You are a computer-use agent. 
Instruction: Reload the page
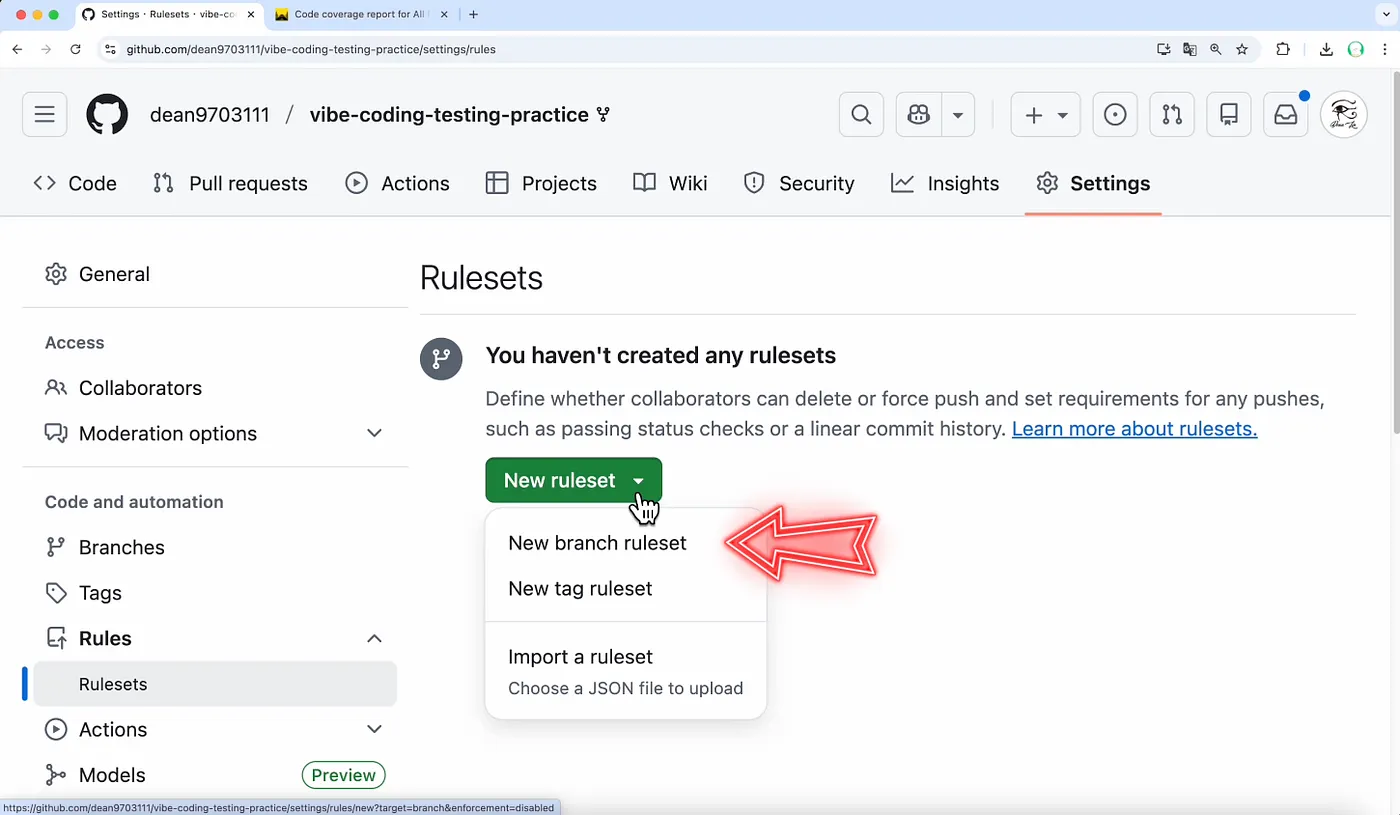click(75, 49)
